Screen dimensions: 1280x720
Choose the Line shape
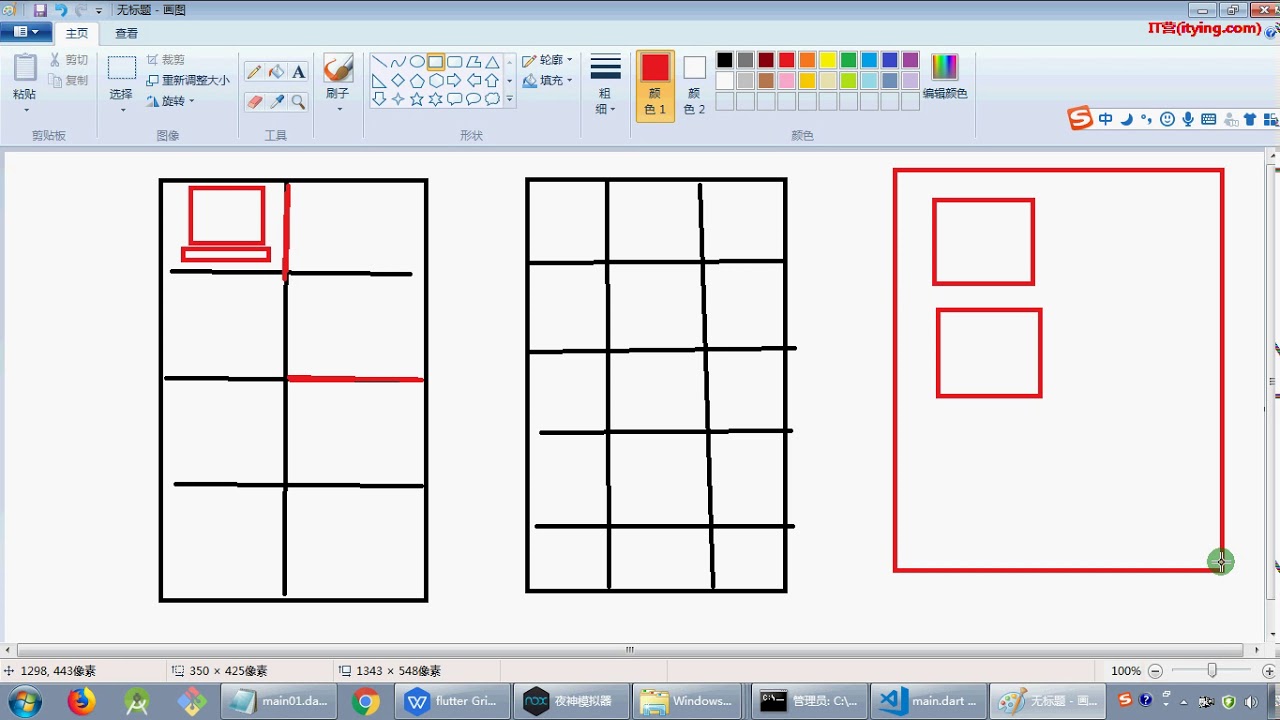tap(379, 62)
